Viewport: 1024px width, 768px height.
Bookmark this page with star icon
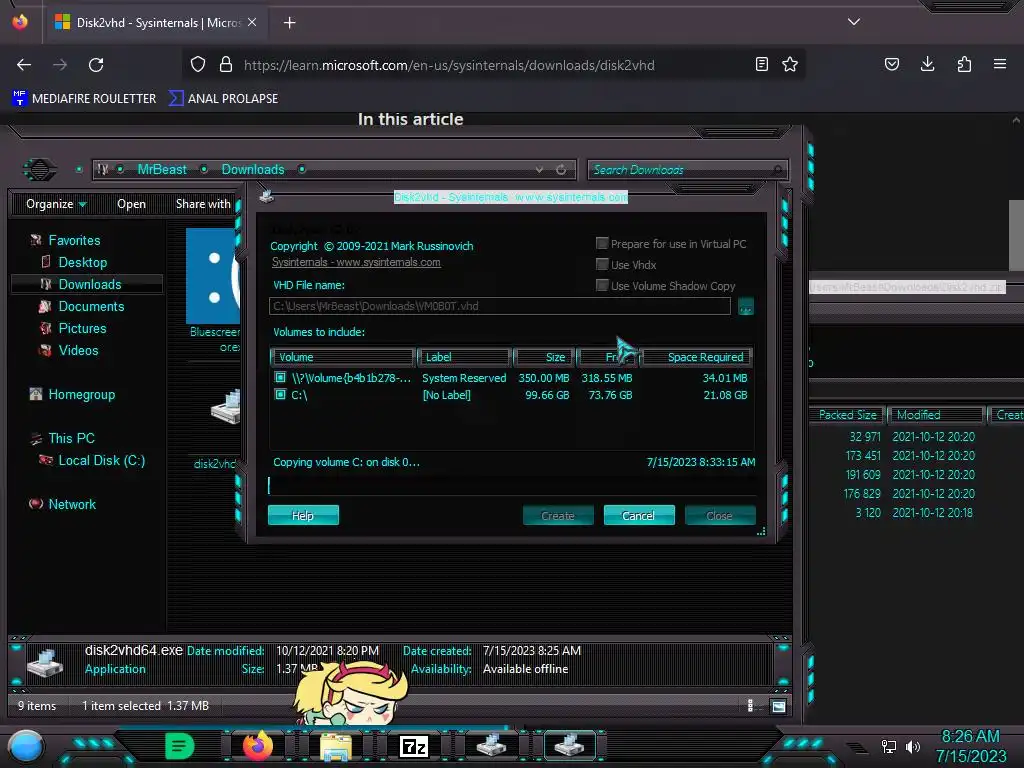(790, 64)
